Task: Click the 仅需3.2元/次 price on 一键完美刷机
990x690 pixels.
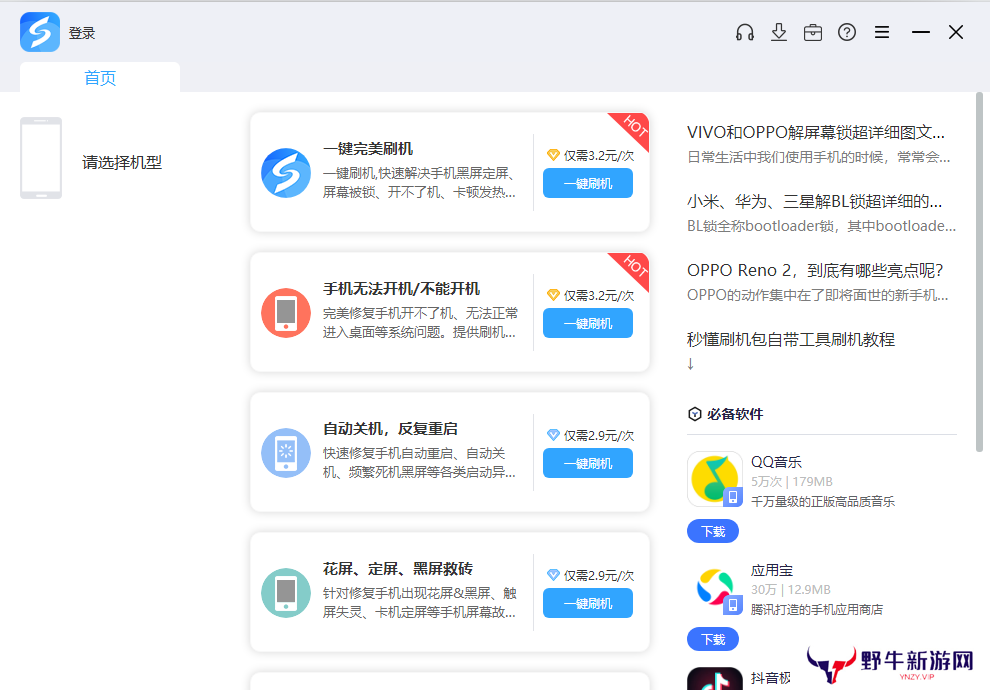Action: point(599,155)
